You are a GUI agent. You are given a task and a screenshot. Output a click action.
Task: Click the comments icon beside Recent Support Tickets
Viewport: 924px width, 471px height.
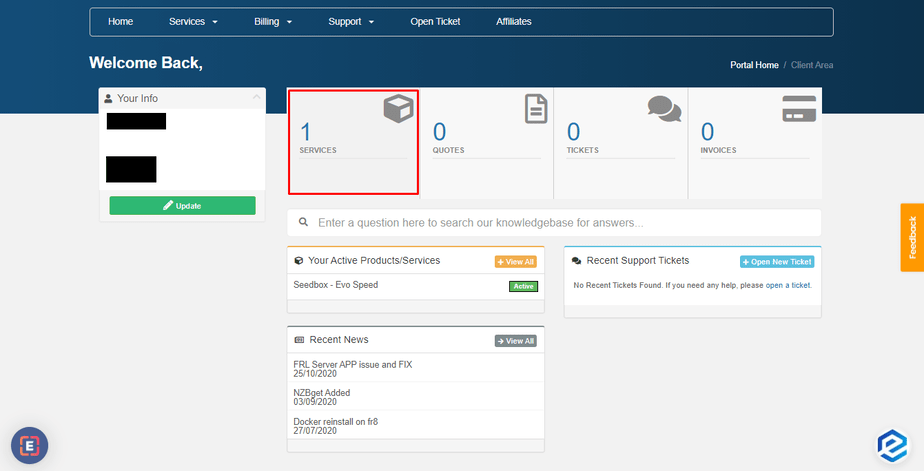[576, 261]
